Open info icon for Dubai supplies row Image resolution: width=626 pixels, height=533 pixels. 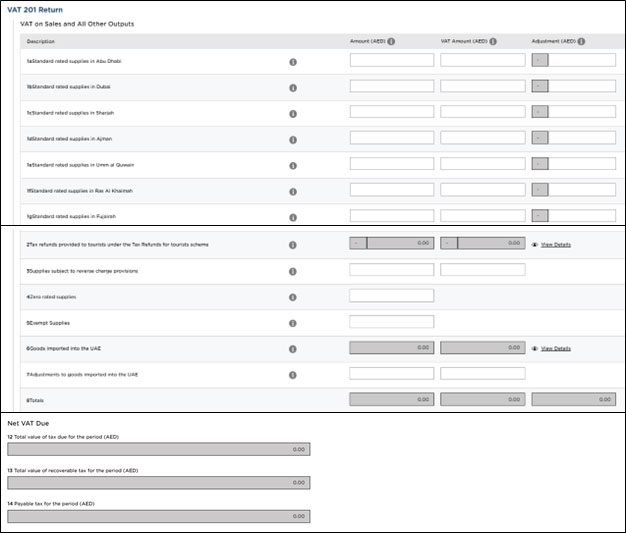point(293,88)
